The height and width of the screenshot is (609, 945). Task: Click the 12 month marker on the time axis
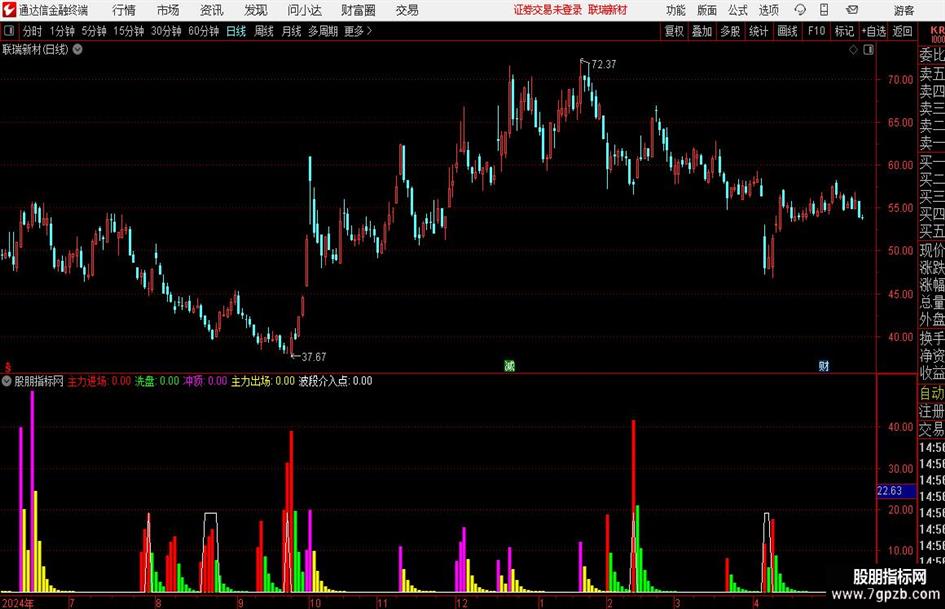(x=462, y=603)
